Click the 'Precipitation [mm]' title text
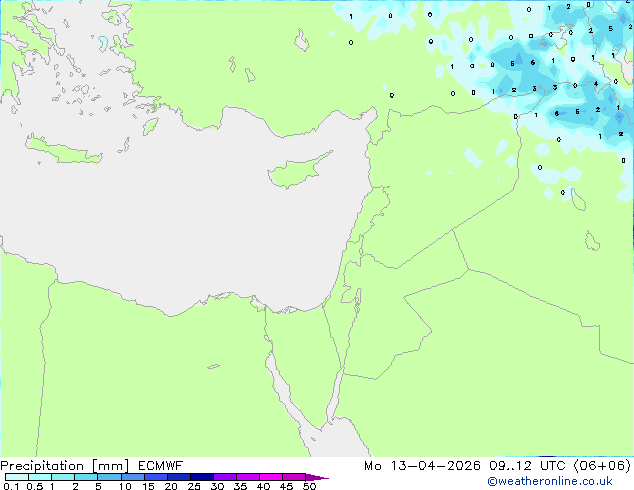This screenshot has height=490, width=634. click(65, 466)
